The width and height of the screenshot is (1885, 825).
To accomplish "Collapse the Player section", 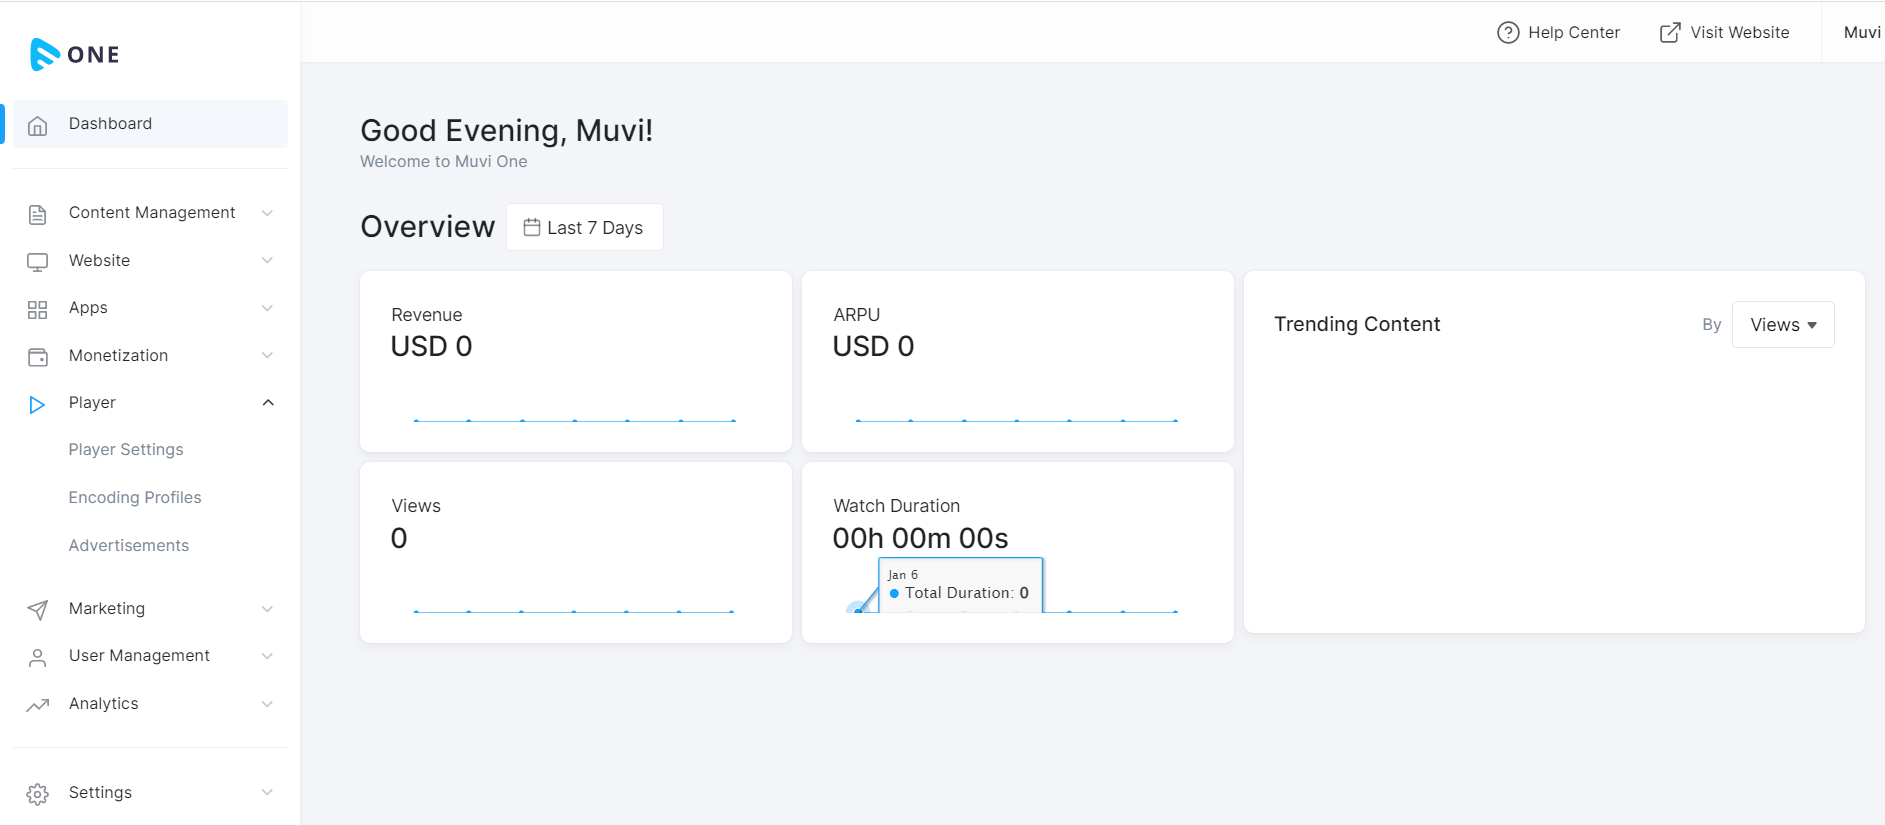I will pos(267,402).
